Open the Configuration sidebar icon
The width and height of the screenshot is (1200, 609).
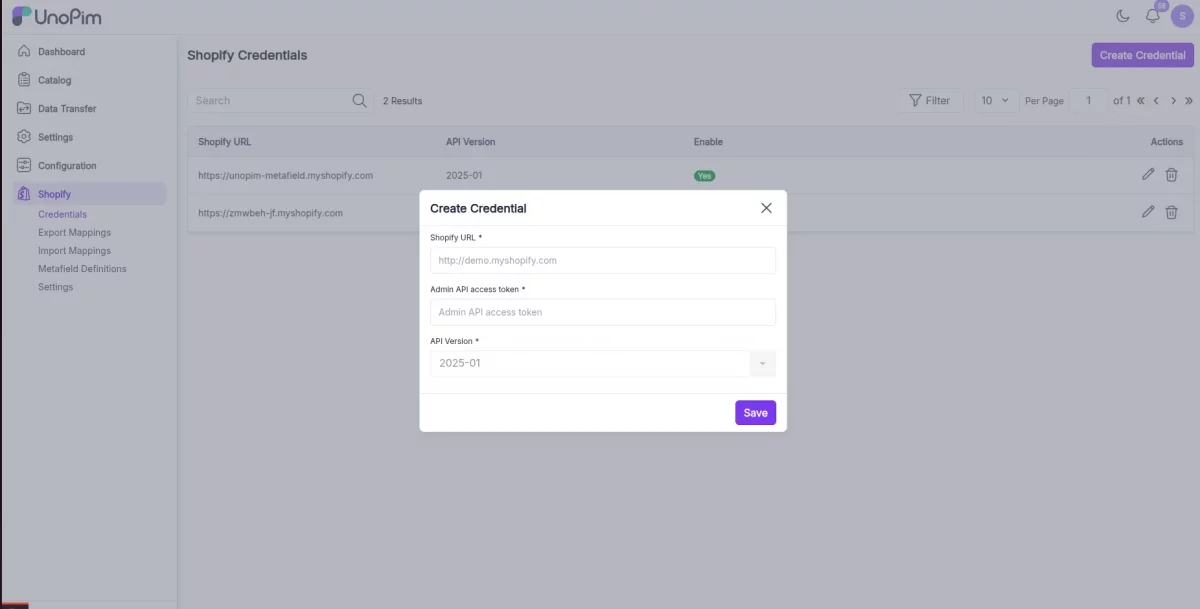tap(23, 165)
